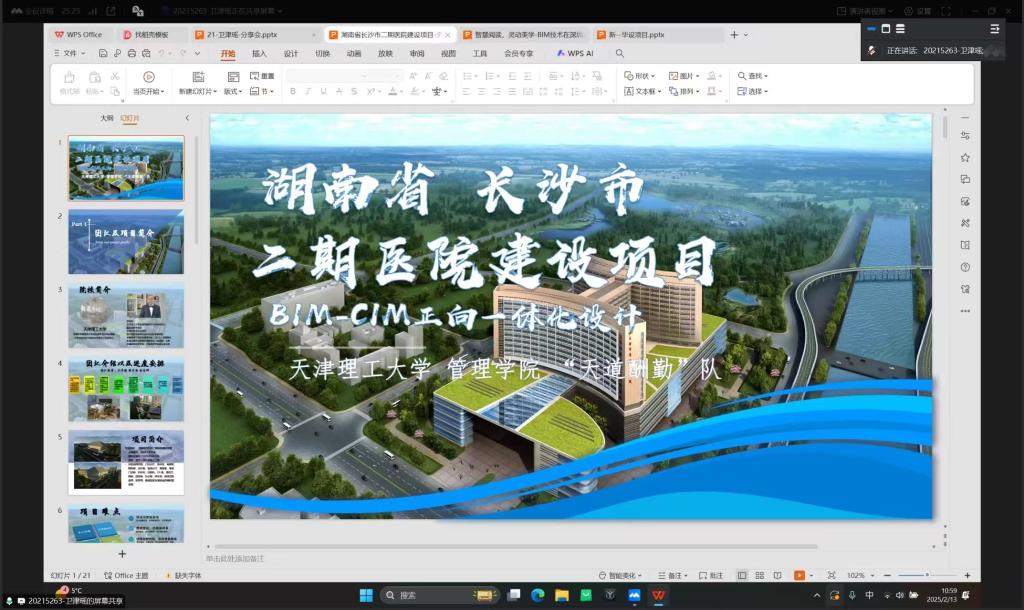
Task: Open the 选择 Select button
Action: point(752,91)
